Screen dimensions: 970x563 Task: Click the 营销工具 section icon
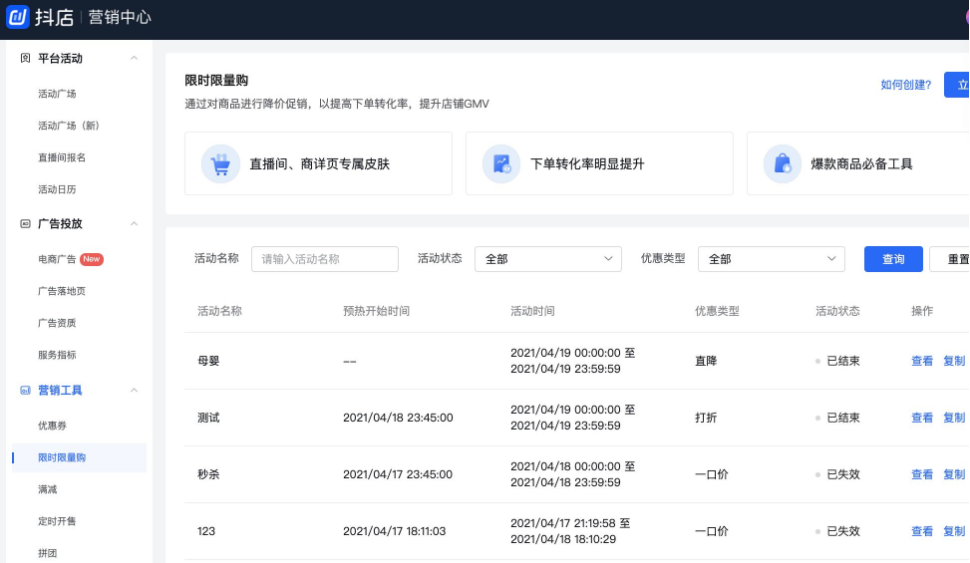[x=25, y=390]
